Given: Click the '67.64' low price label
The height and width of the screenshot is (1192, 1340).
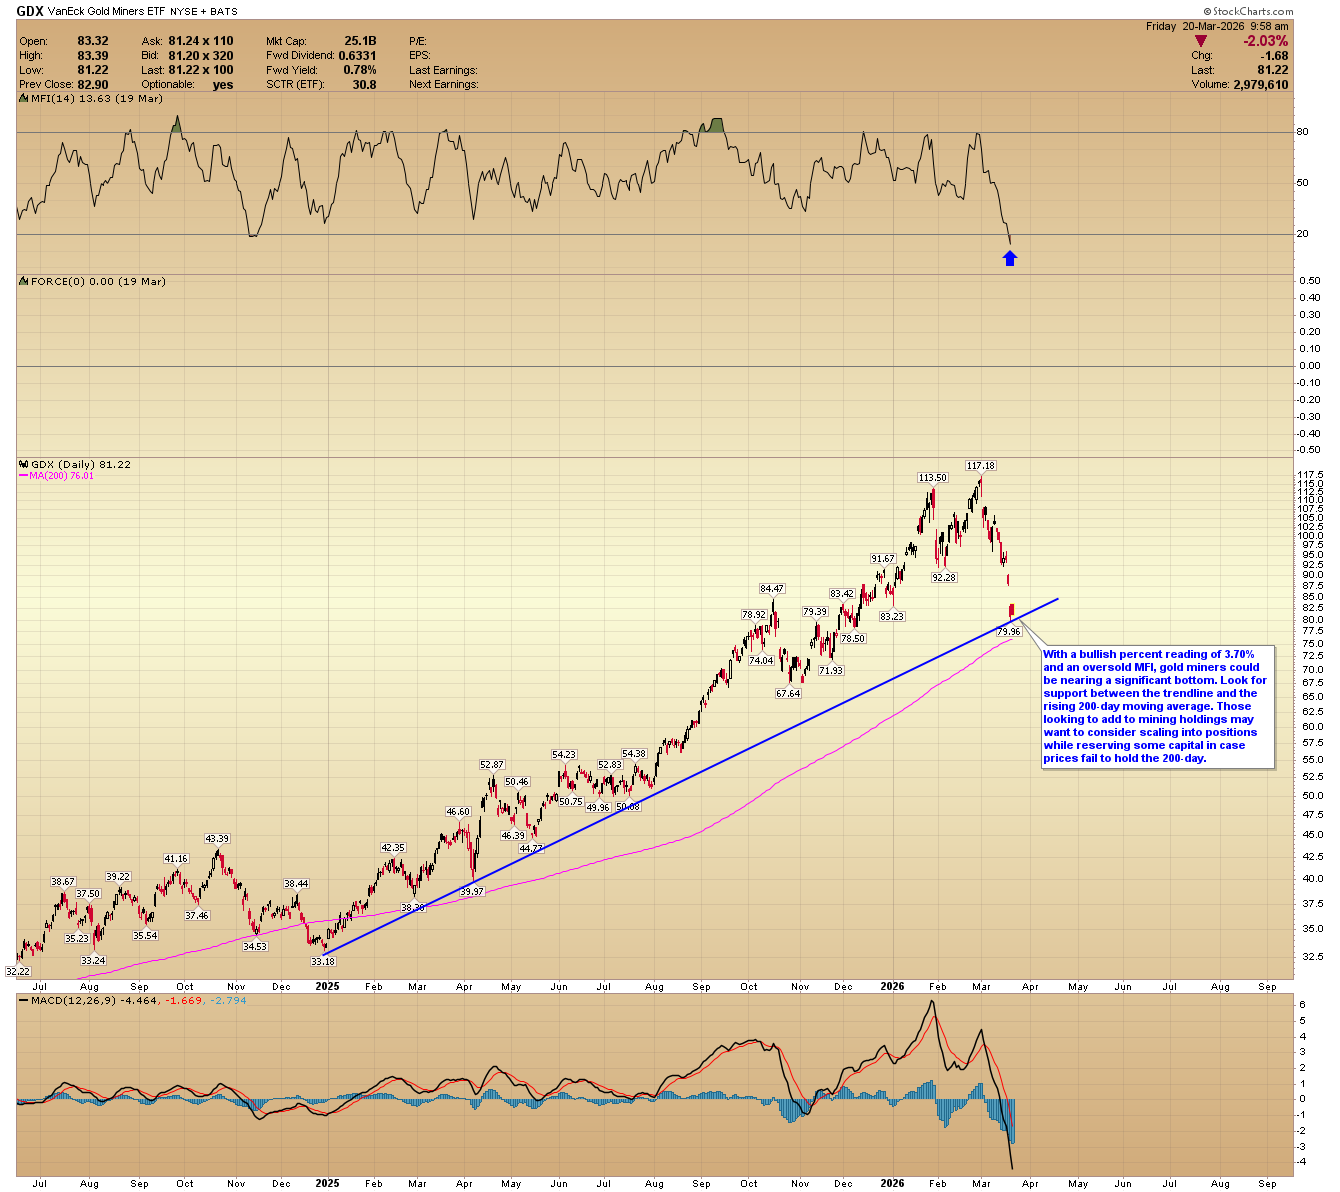Looking at the screenshot, I should pyautogui.click(x=788, y=693).
